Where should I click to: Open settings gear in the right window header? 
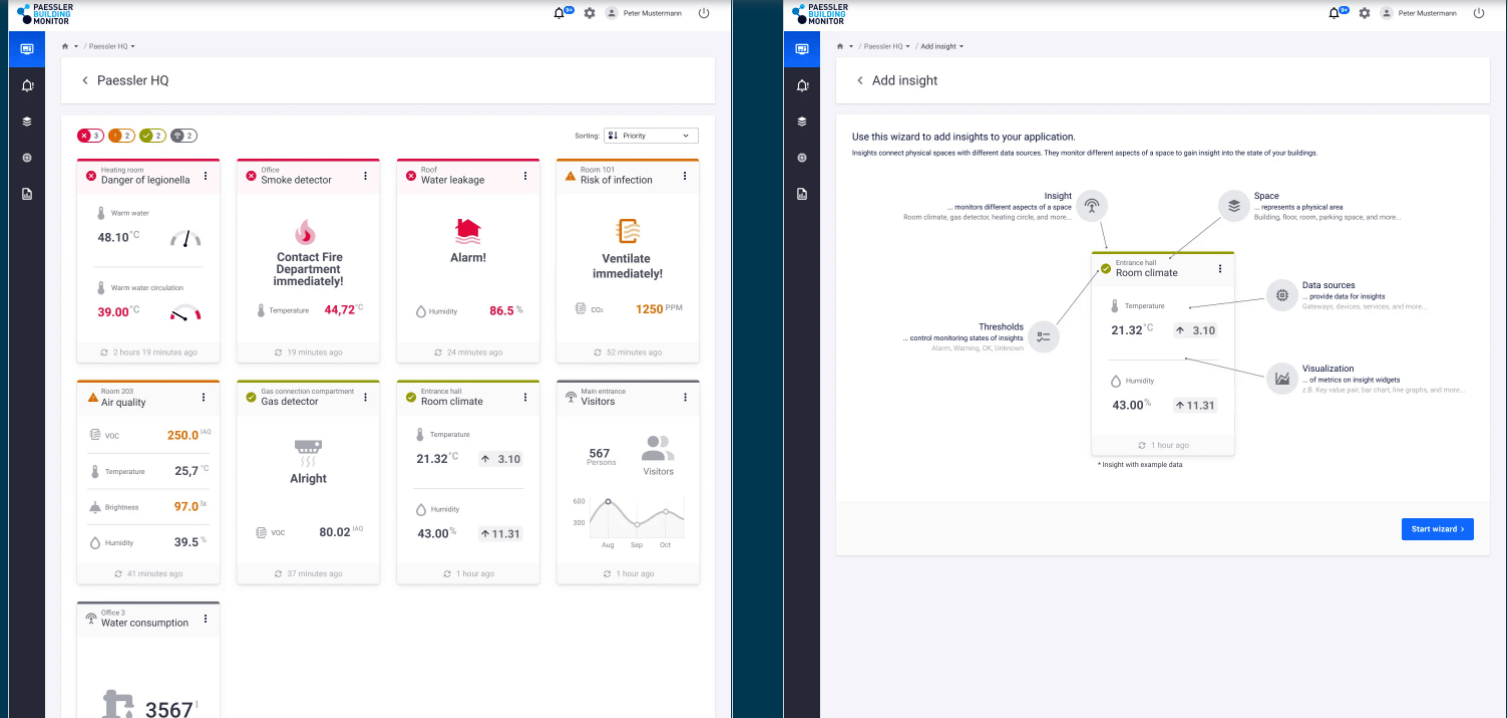(x=1364, y=13)
